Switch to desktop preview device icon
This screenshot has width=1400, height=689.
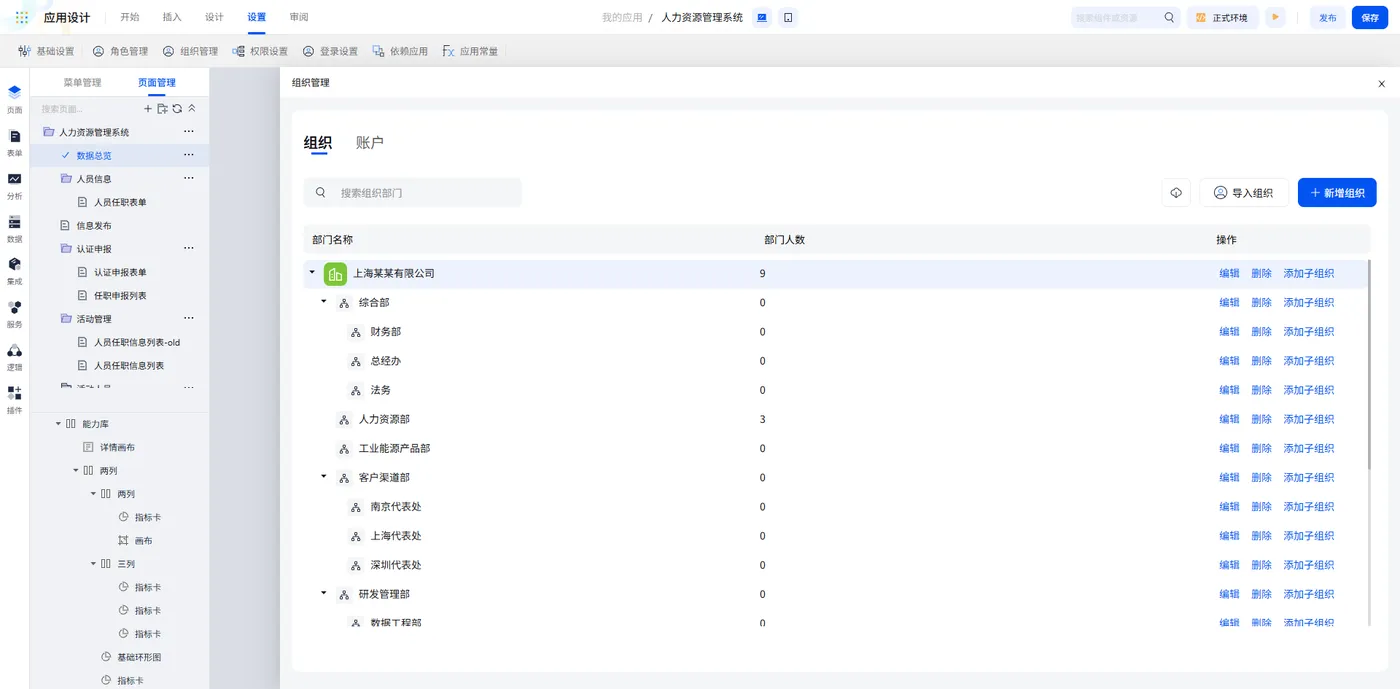(x=762, y=18)
